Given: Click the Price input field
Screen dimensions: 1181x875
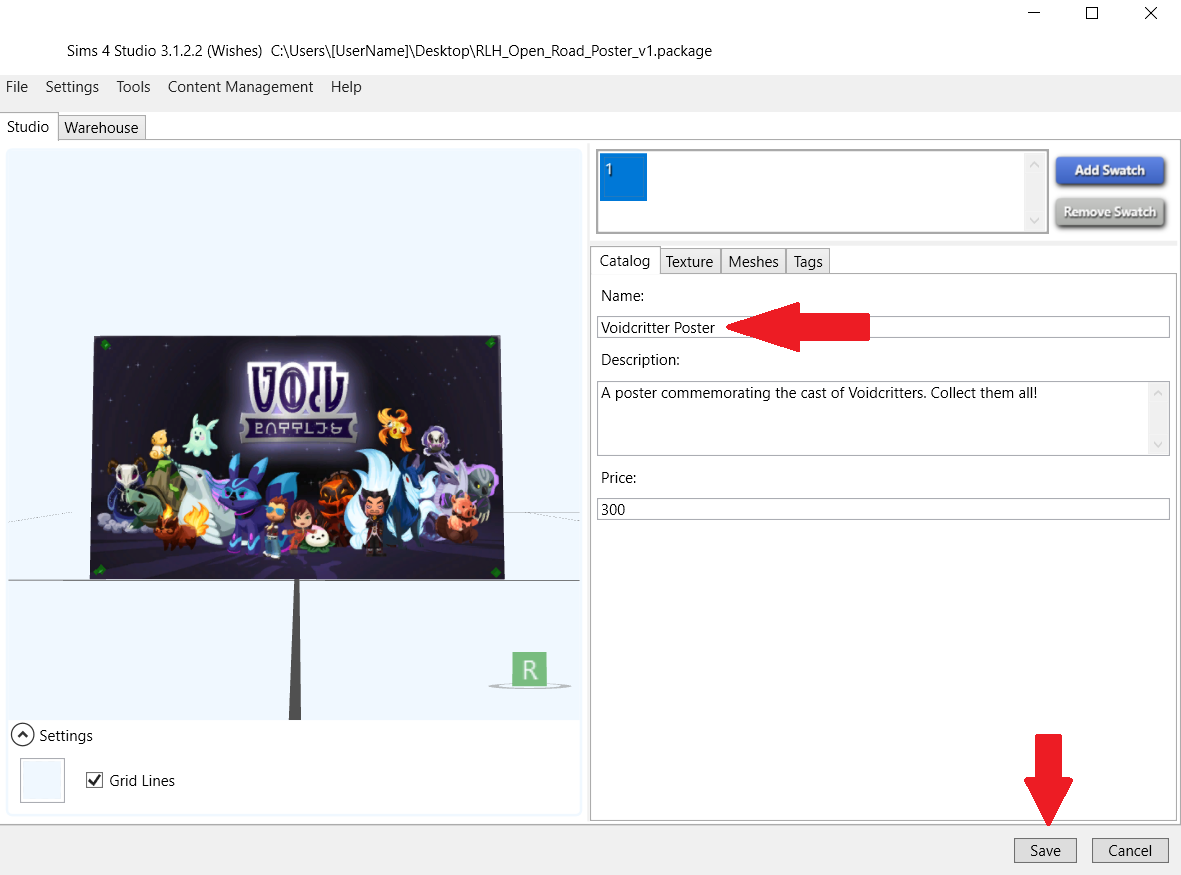Looking at the screenshot, I should pyautogui.click(x=882, y=509).
